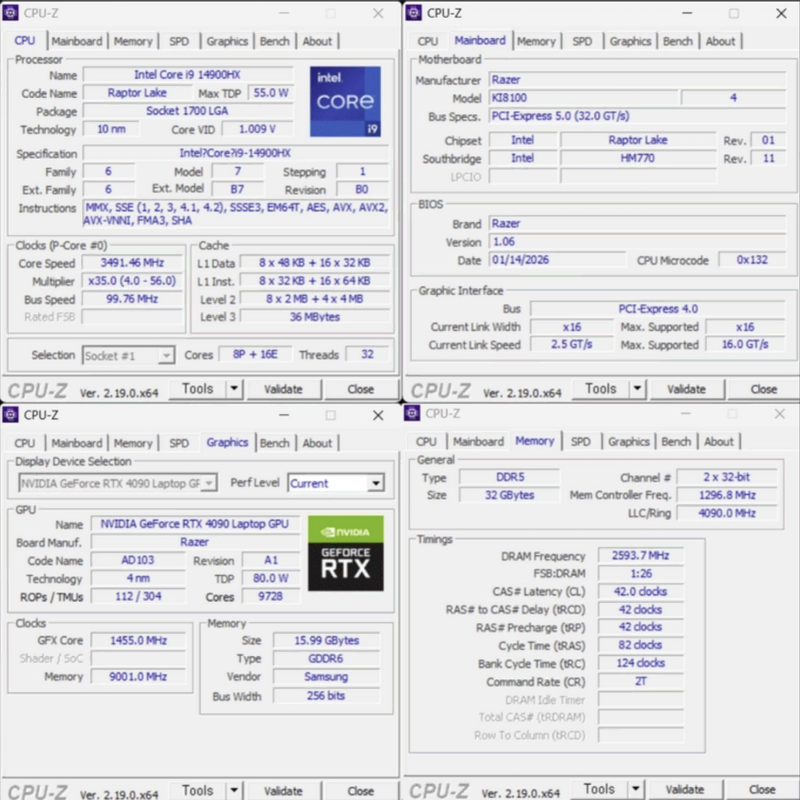Click GPU Code Name value AD103

click(x=138, y=560)
